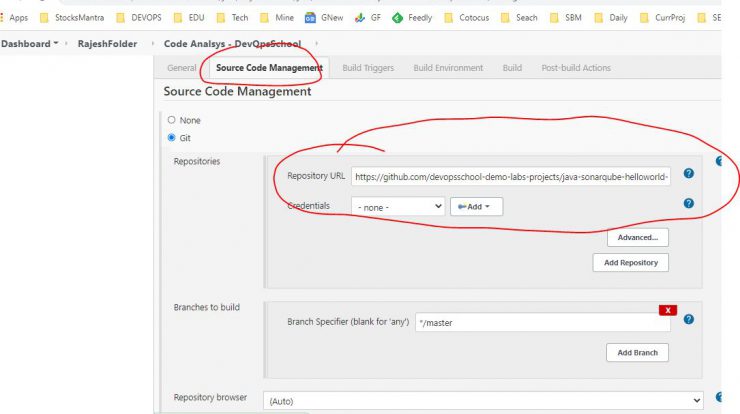Open Code Analsys - DevOpsSchool breadcrumb
740x414 pixels.
232,44
